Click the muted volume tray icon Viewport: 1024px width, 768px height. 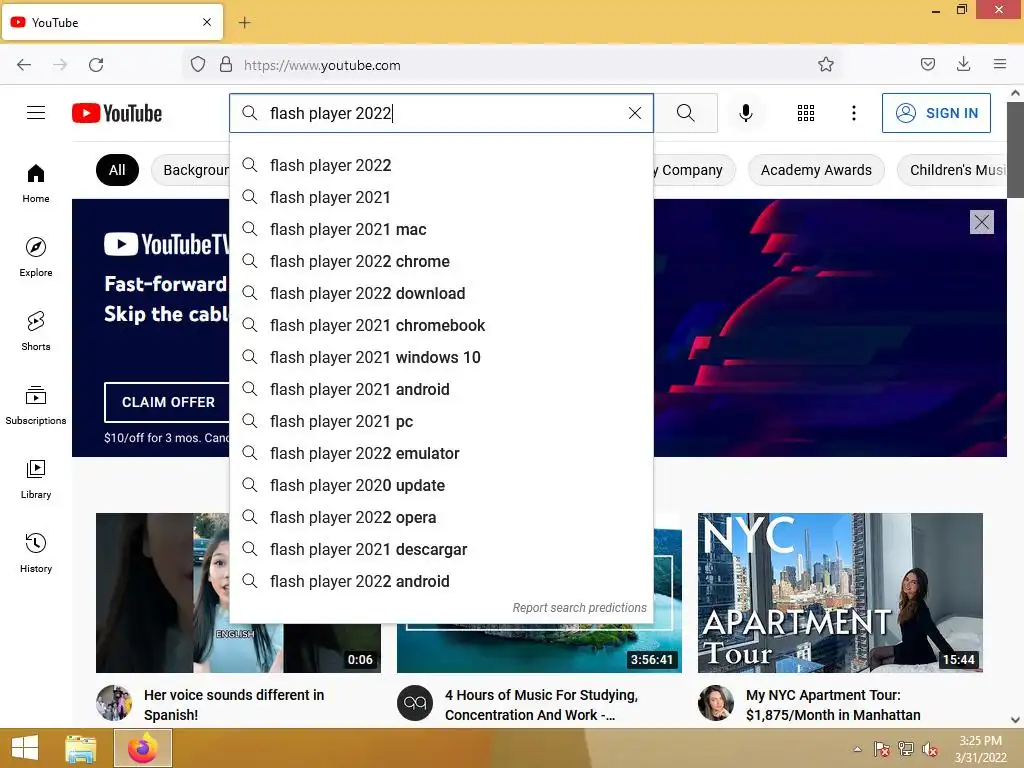click(x=930, y=749)
